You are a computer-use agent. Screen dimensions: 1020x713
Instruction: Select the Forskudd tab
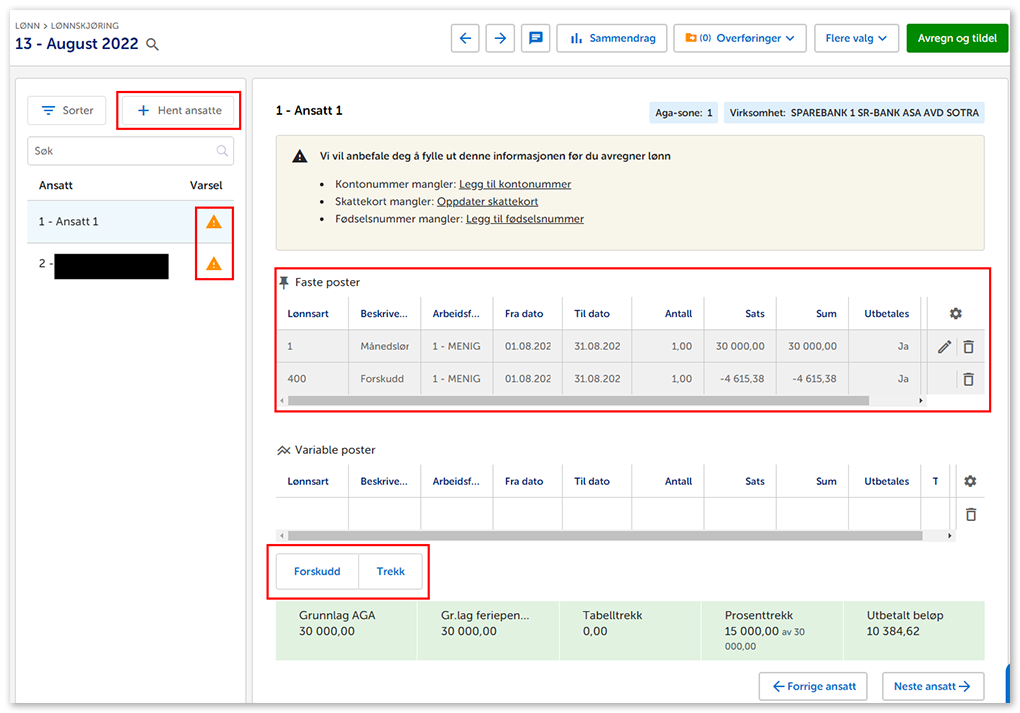tap(317, 571)
